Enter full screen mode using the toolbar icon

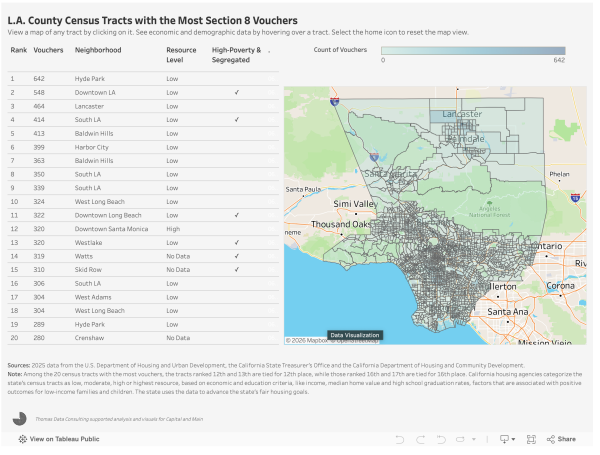tap(531, 439)
